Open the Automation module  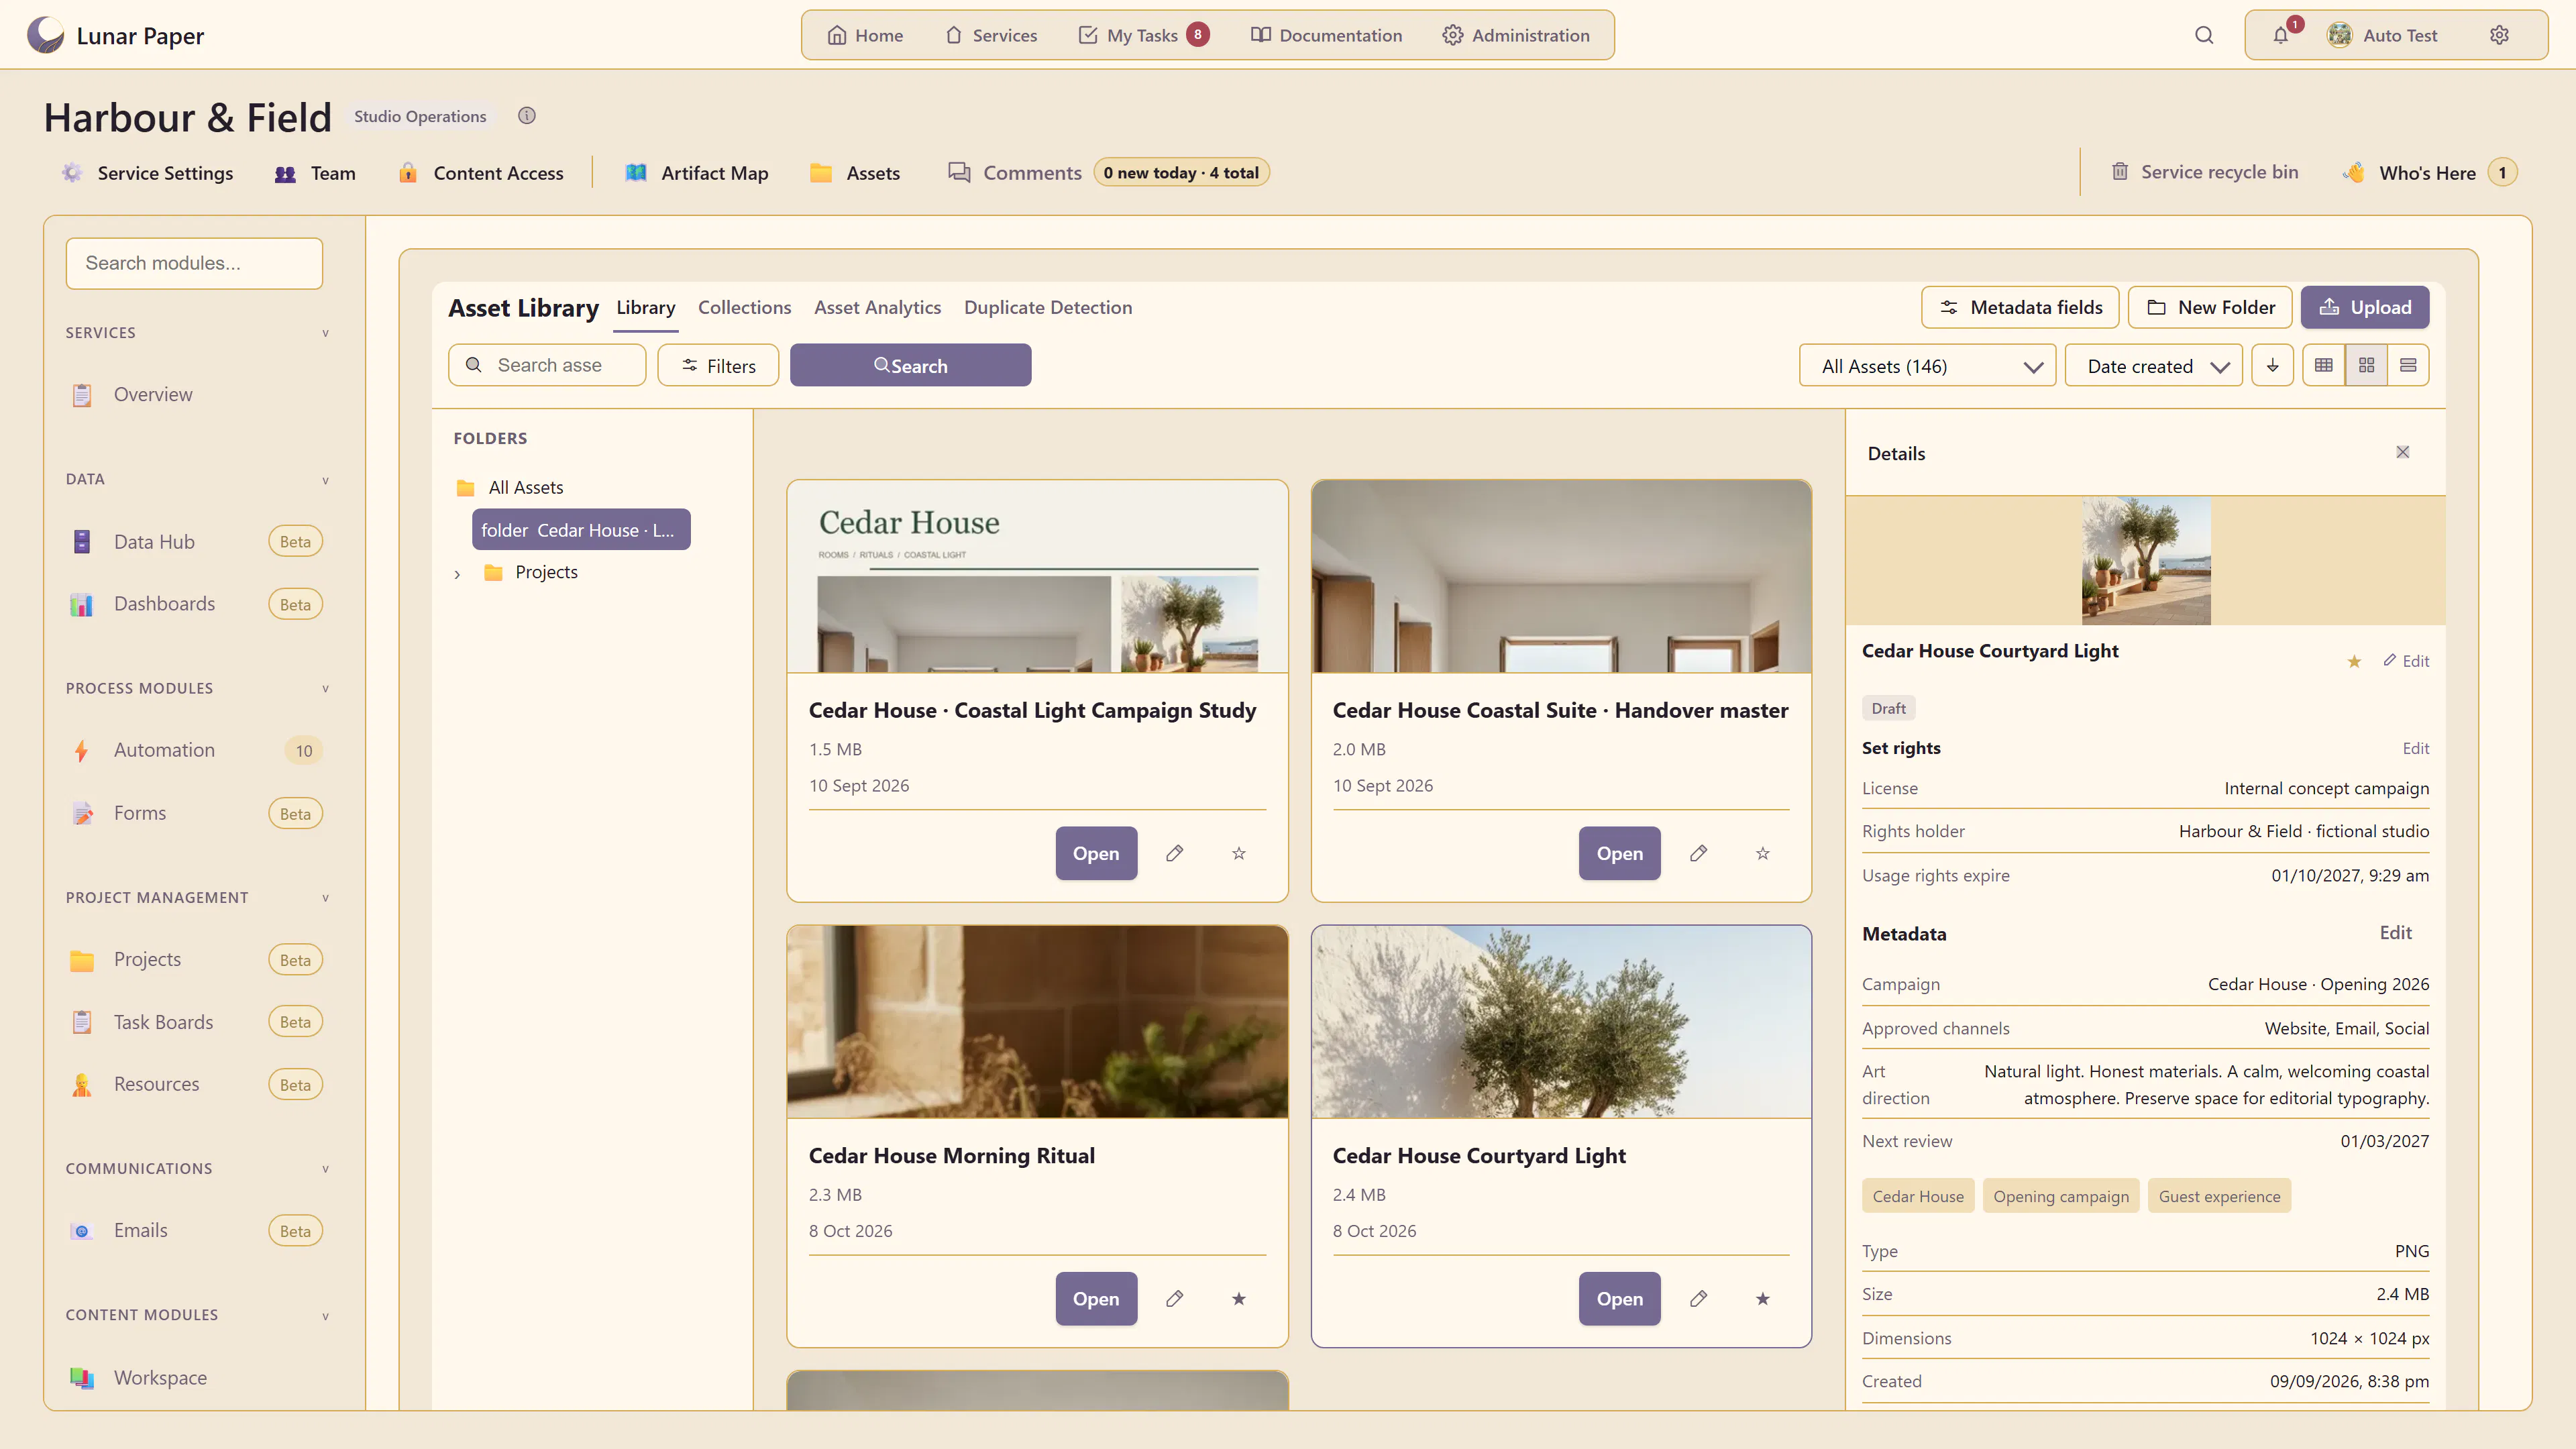pyautogui.click(x=195, y=751)
